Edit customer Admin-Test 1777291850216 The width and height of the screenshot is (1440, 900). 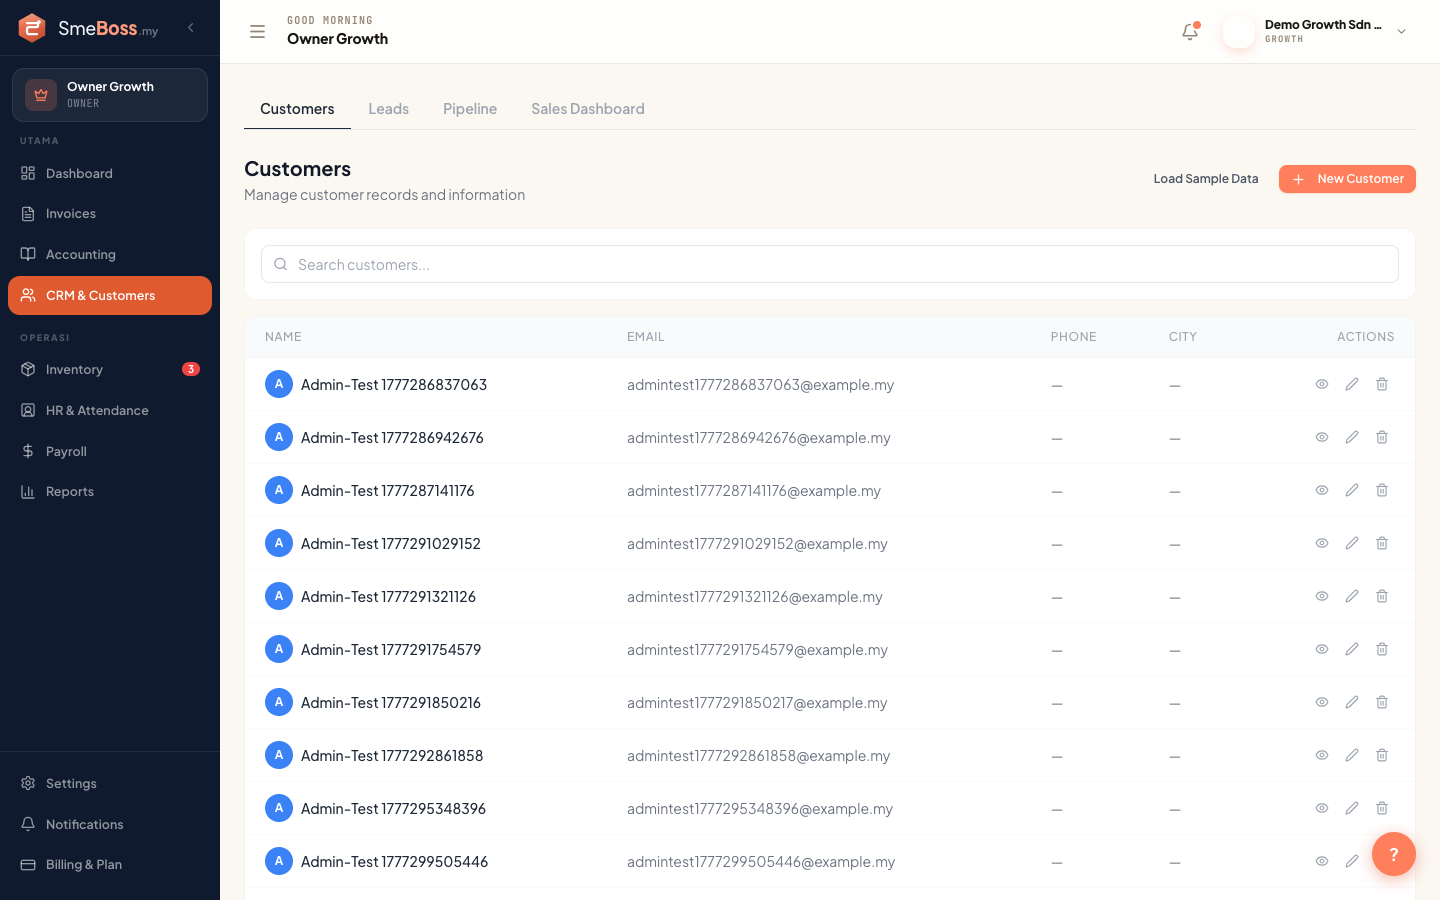[1352, 702]
